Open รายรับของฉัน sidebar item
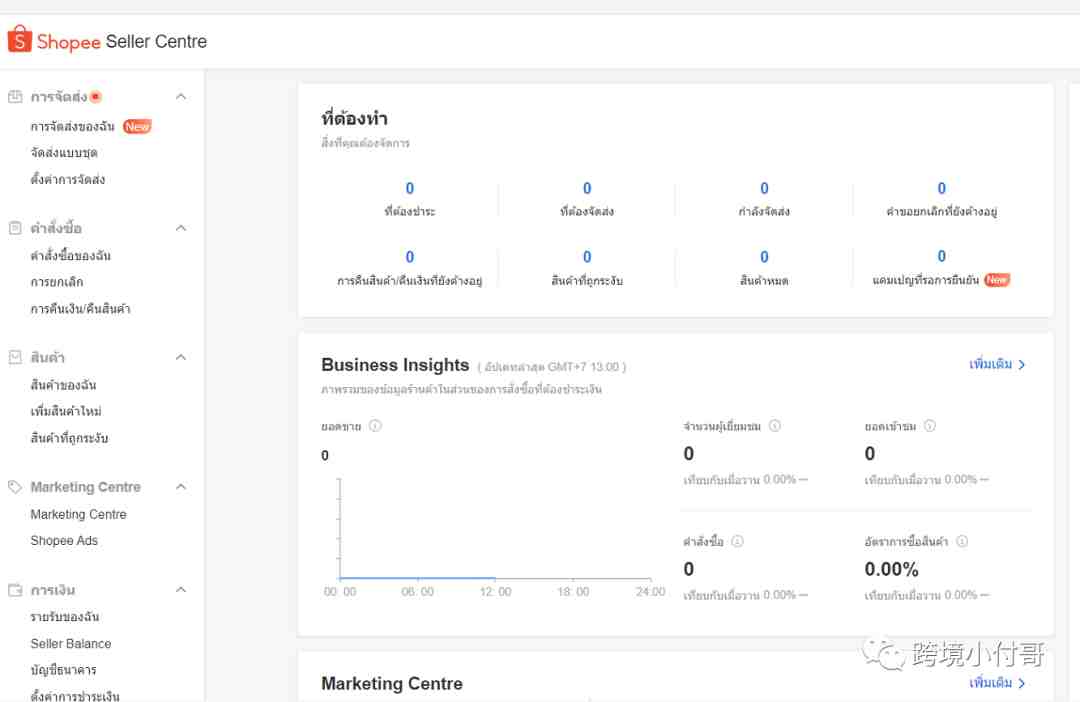Image resolution: width=1080 pixels, height=702 pixels. point(65,617)
